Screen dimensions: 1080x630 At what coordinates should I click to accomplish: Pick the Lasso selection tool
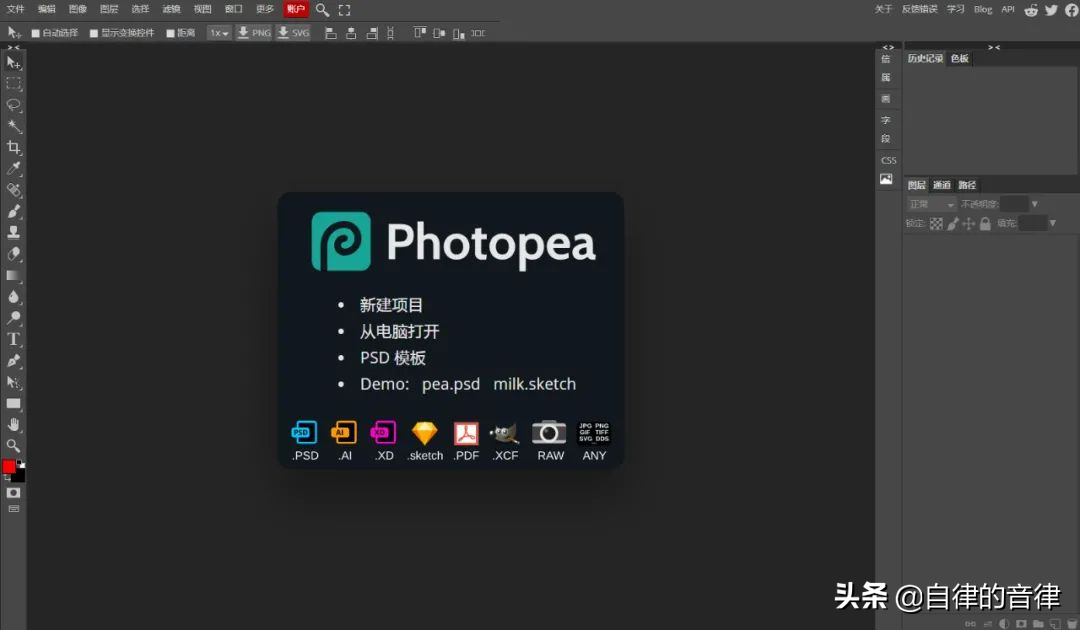tap(13, 105)
